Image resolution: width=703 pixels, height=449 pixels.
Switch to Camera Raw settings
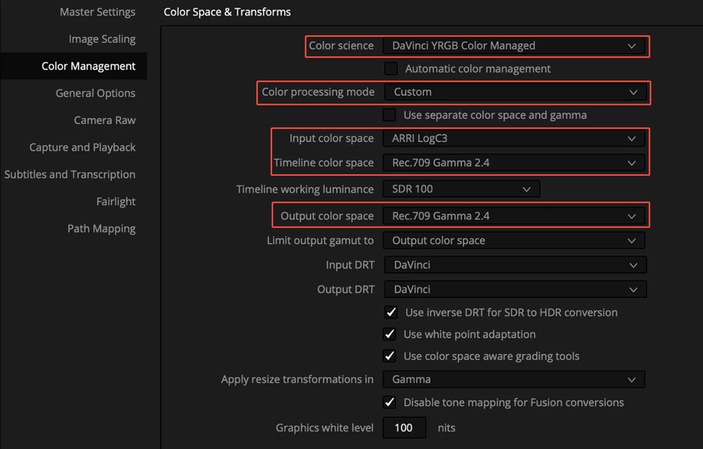point(104,120)
